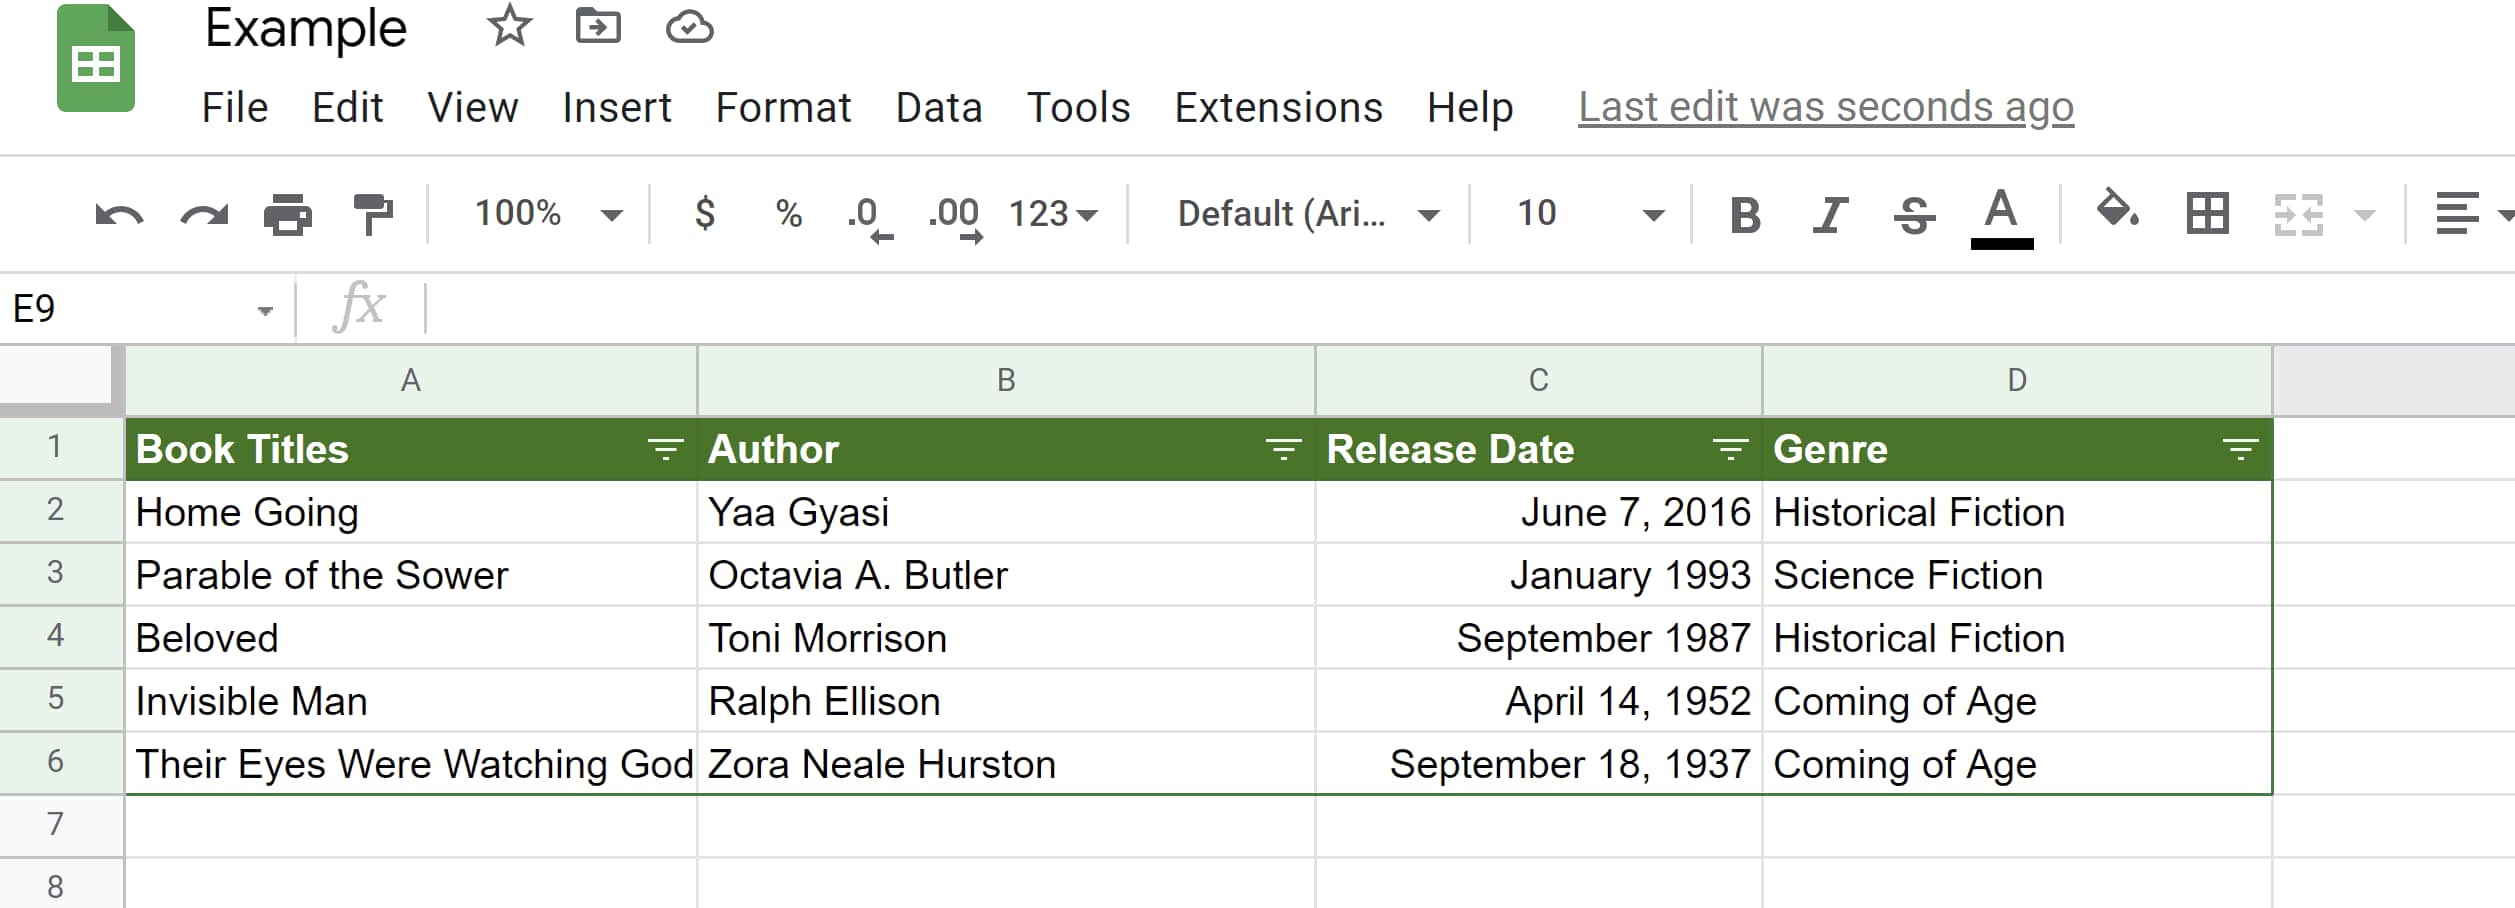Toggle Bold formatting
This screenshot has height=908, width=2515.
[1745, 214]
